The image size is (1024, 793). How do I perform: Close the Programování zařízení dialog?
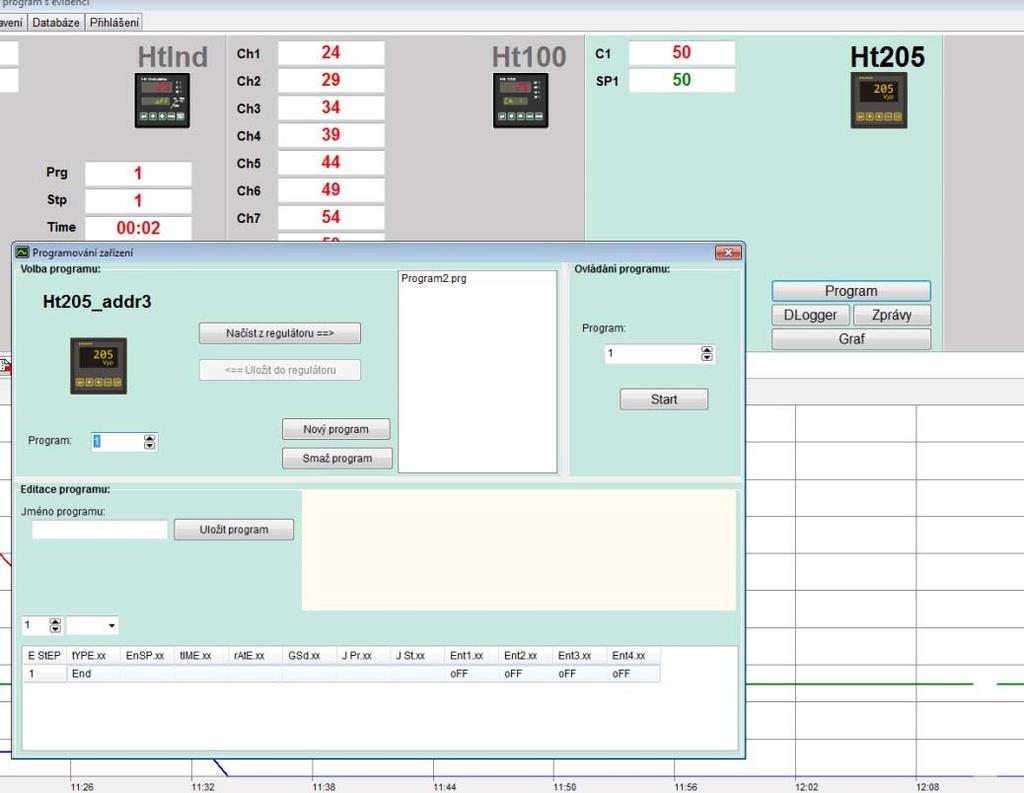point(728,252)
